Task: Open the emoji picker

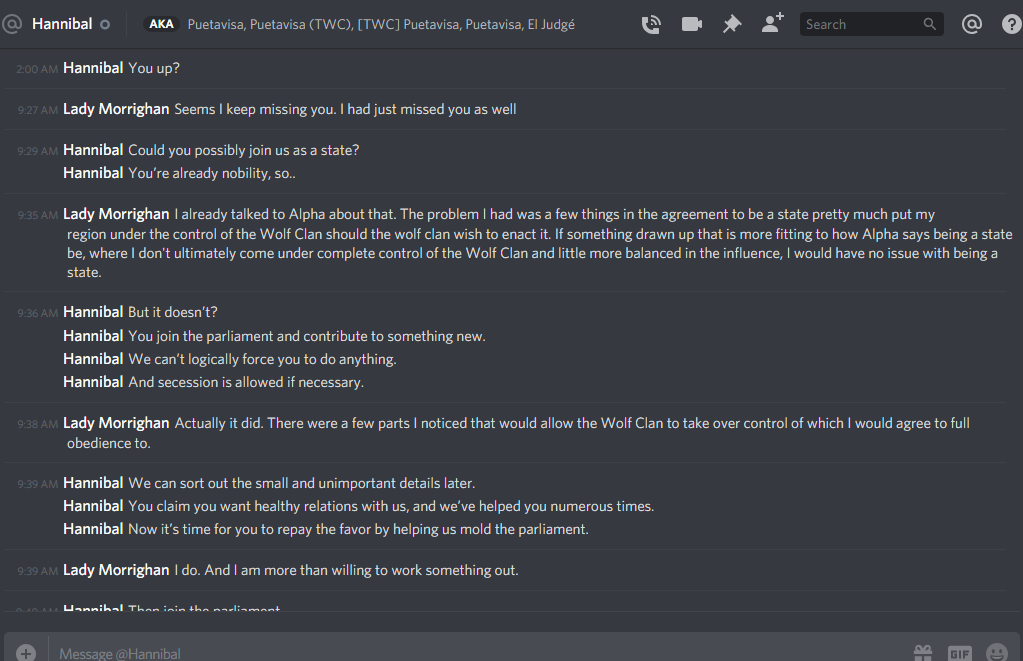Action: tap(997, 652)
